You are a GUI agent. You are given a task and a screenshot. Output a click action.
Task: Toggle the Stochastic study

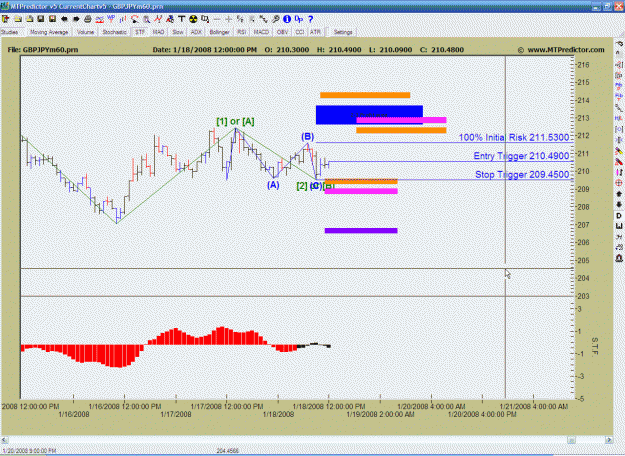[x=114, y=32]
